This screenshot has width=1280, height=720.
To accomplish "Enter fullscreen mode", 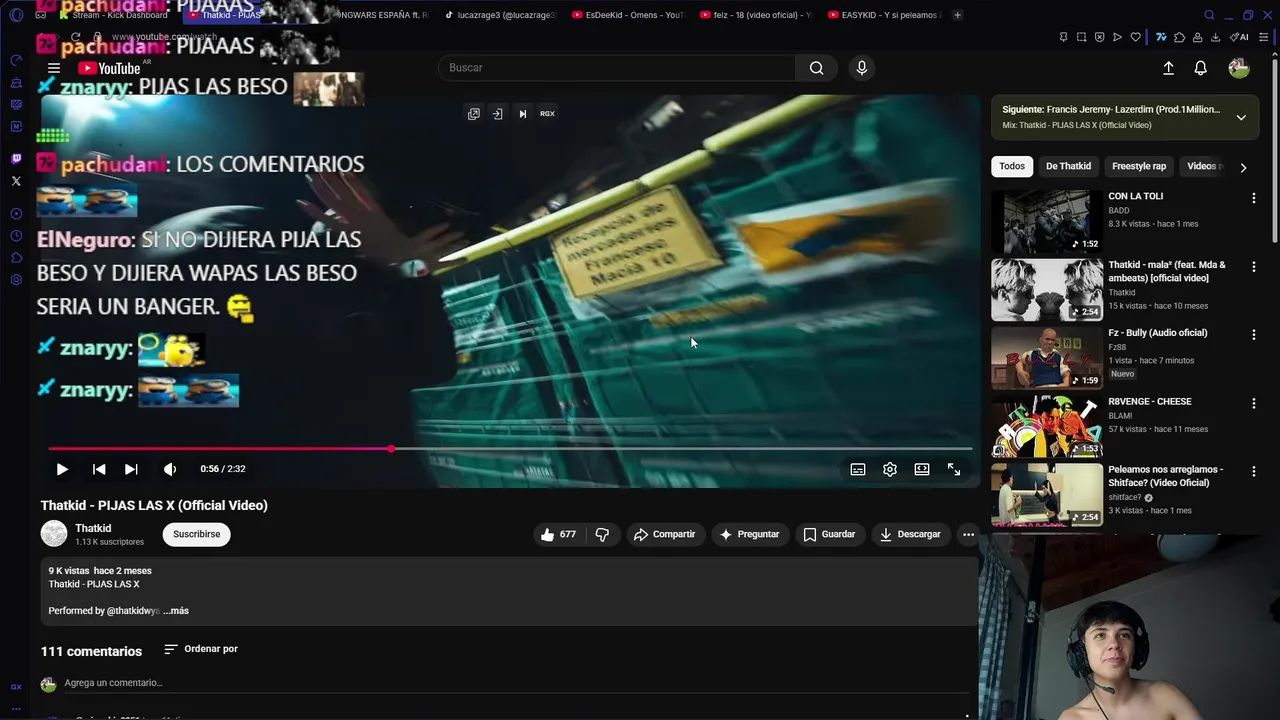I will [x=954, y=469].
